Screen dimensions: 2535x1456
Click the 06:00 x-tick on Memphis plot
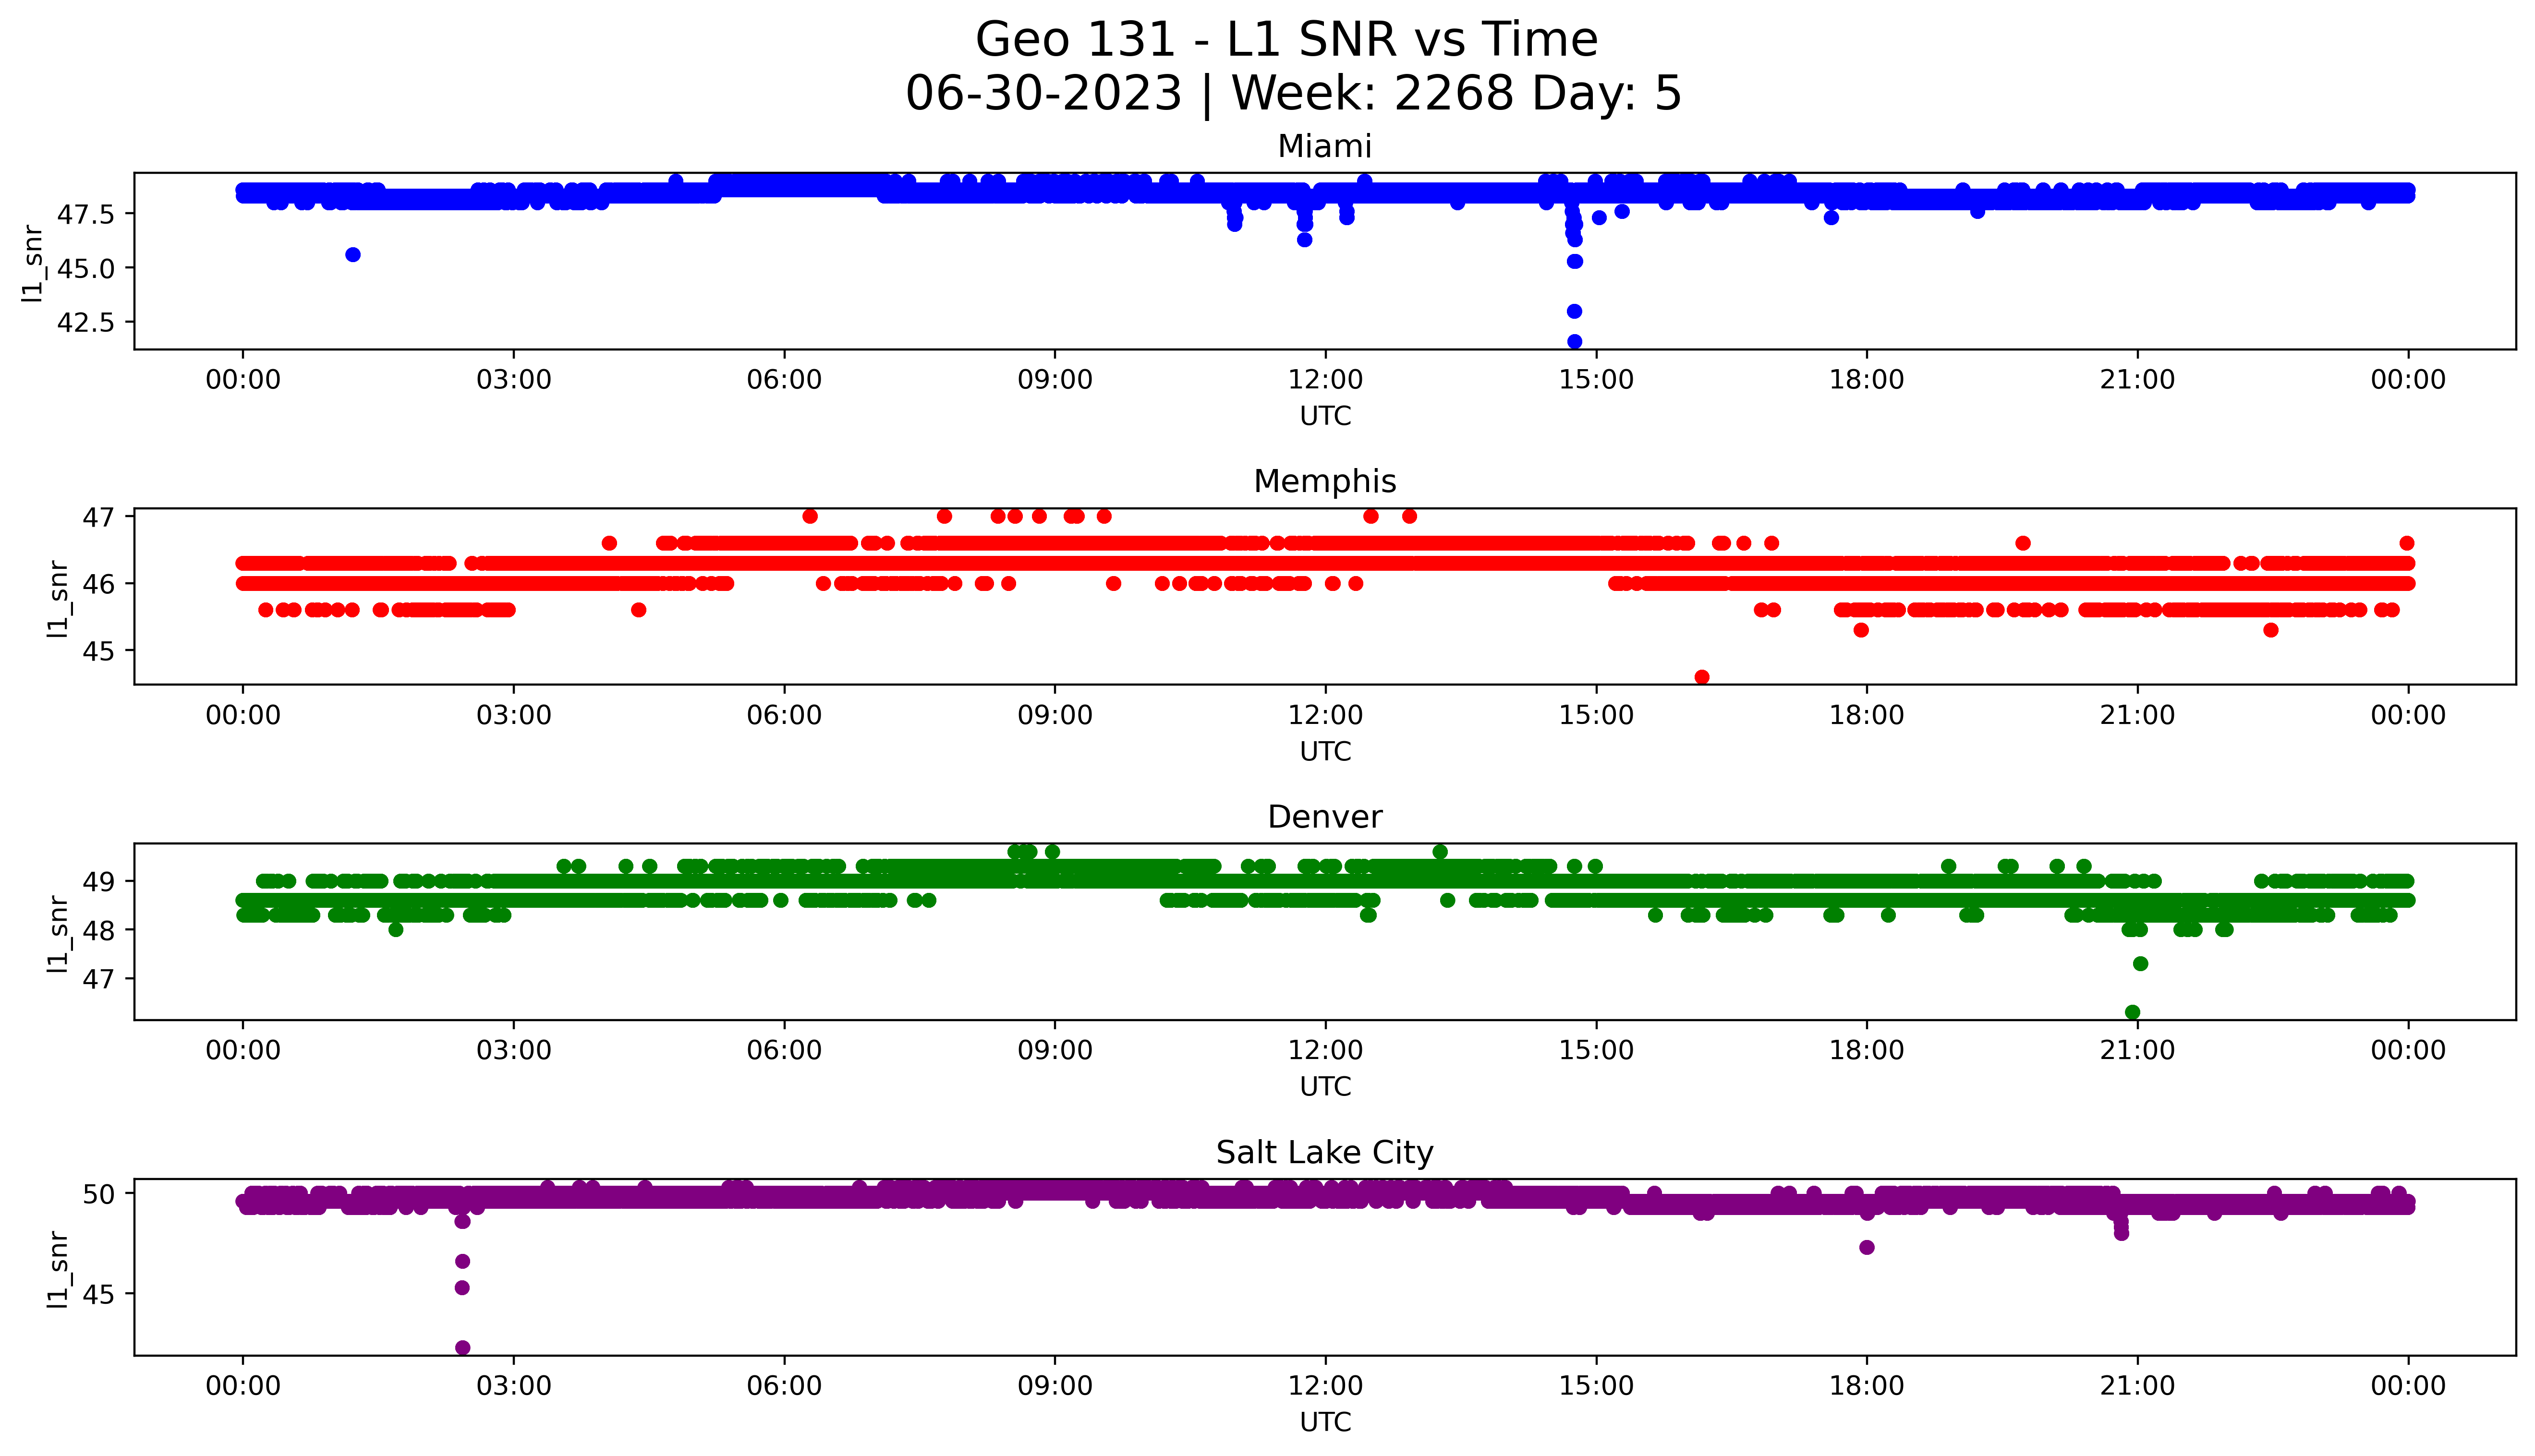[x=784, y=715]
